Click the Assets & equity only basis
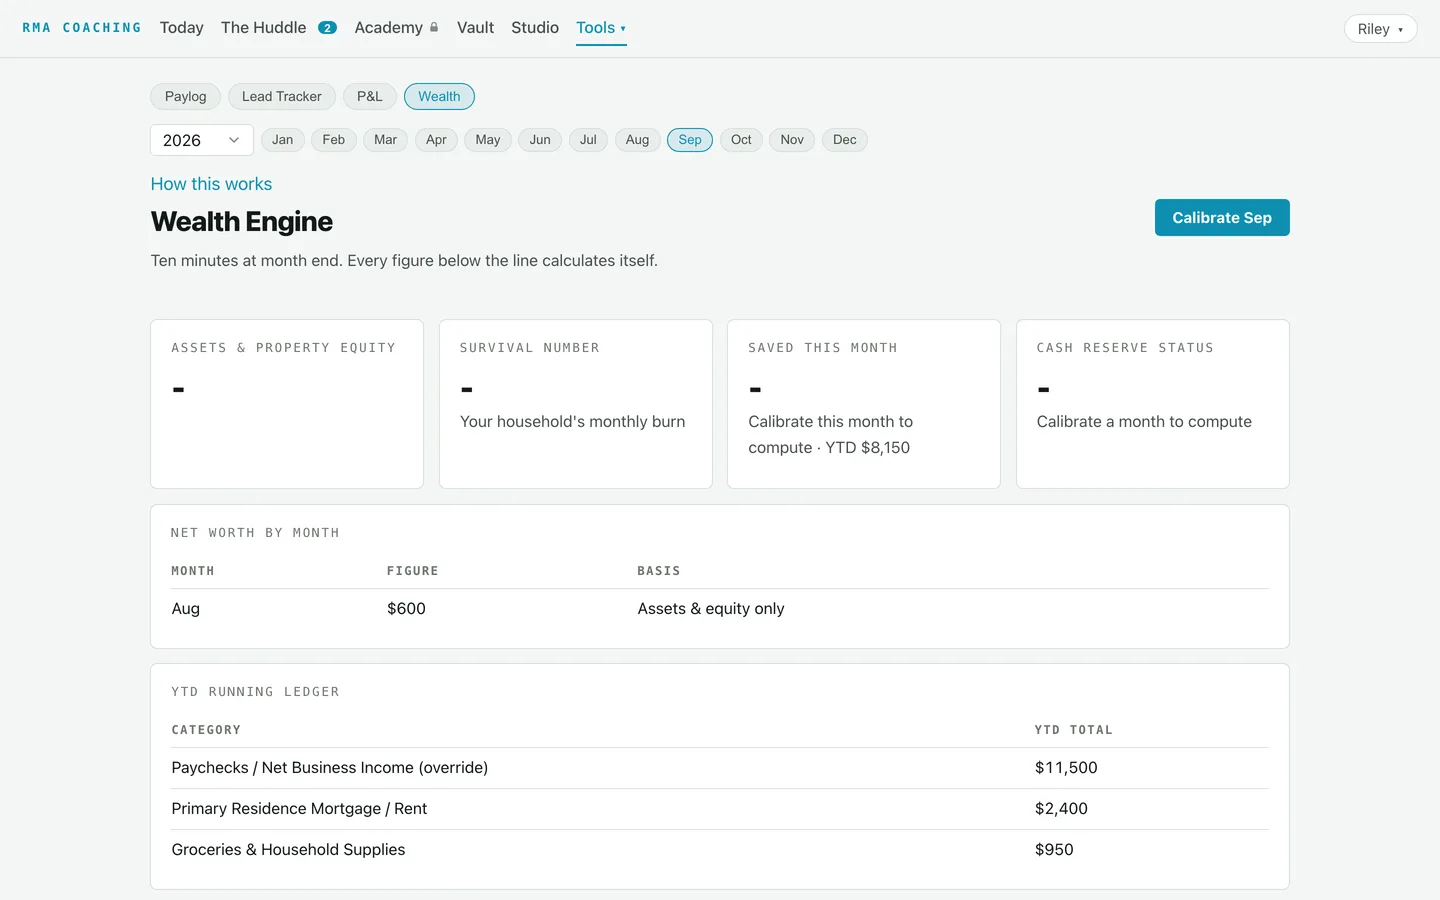The width and height of the screenshot is (1440, 900). (711, 609)
